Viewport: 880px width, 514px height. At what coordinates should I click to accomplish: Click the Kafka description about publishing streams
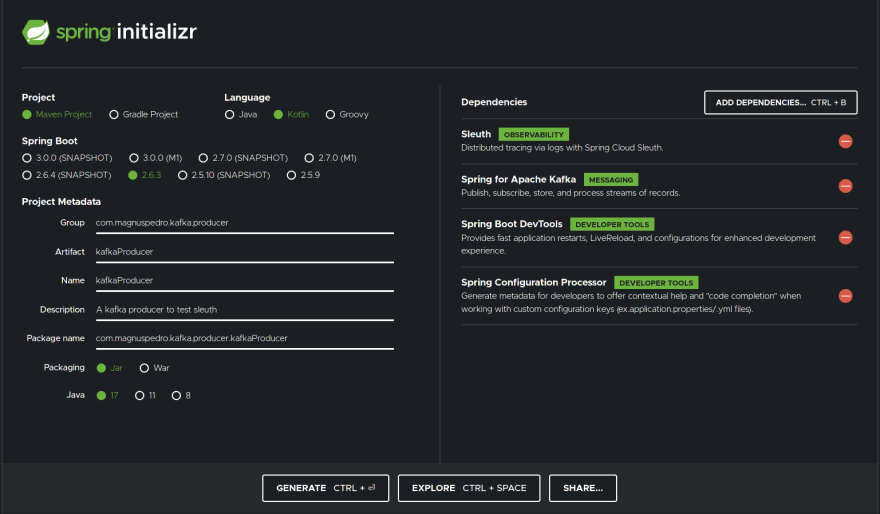click(x=571, y=193)
